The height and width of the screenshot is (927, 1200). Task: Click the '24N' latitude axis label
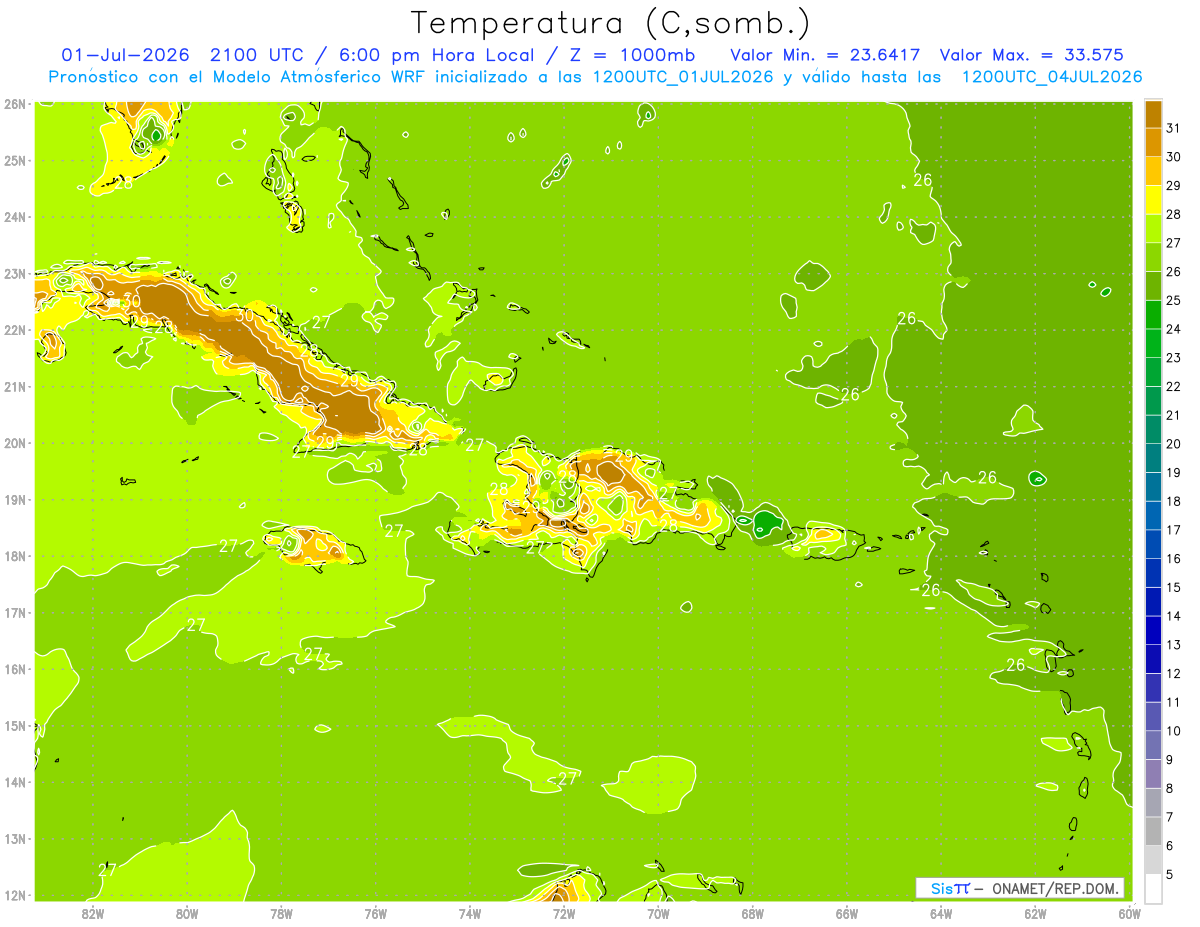[14, 217]
